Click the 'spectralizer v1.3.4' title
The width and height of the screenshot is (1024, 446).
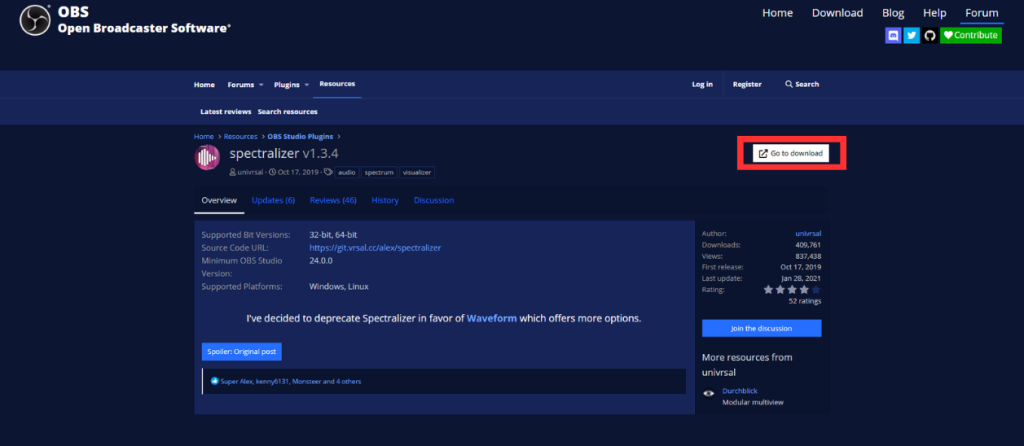click(284, 154)
